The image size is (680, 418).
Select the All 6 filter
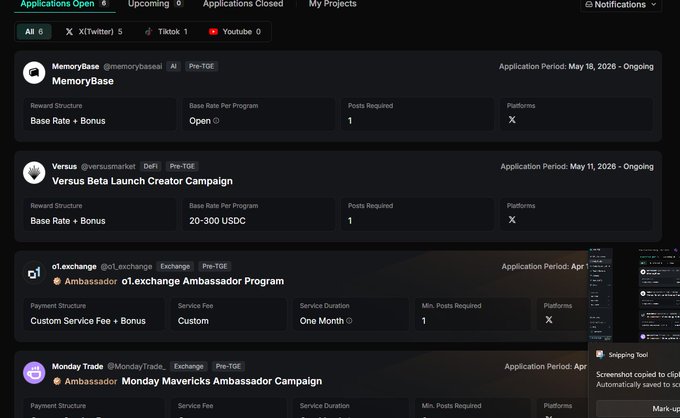tap(34, 32)
